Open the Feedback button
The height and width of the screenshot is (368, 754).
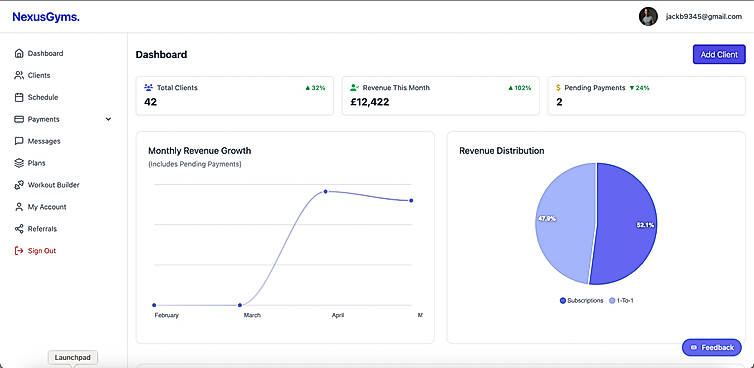[x=712, y=347]
